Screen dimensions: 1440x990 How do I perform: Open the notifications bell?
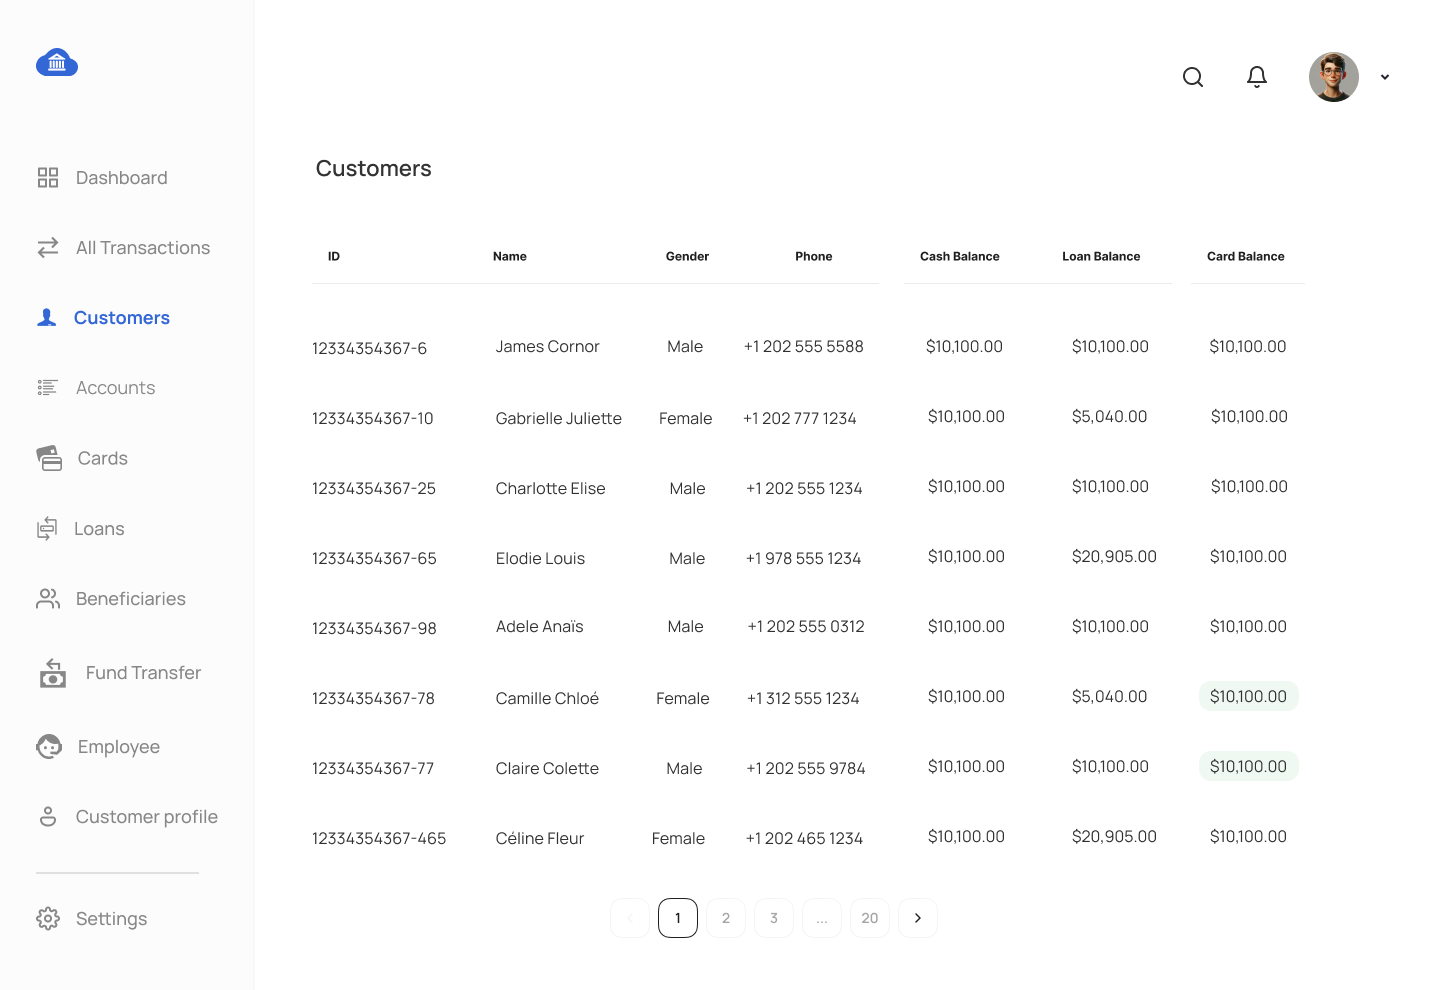(1257, 77)
